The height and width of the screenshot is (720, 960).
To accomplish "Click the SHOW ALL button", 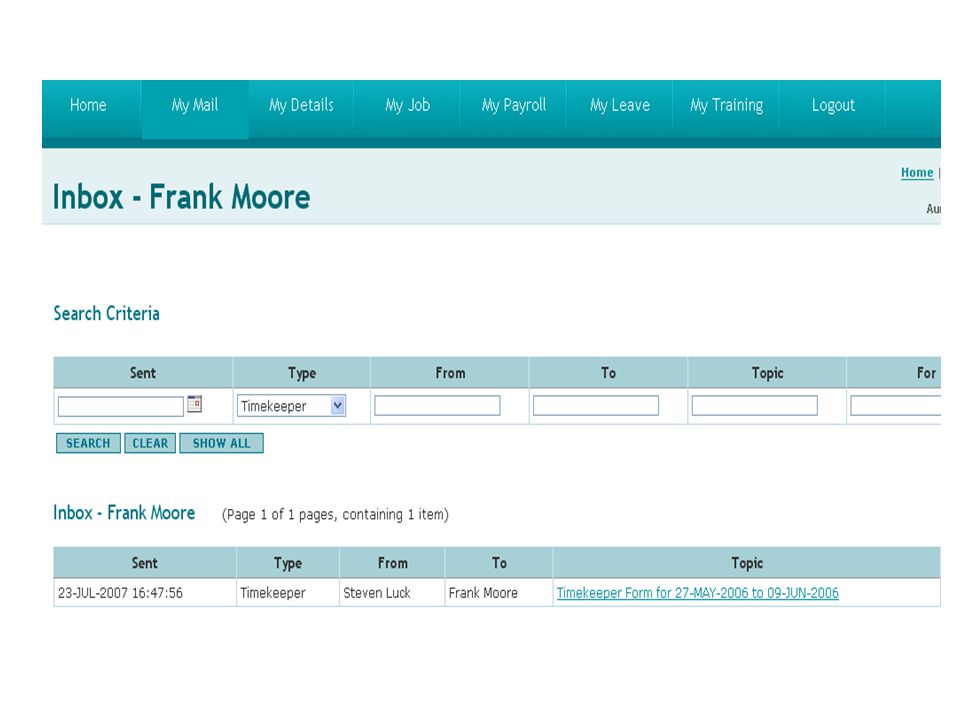I will click(x=222, y=443).
